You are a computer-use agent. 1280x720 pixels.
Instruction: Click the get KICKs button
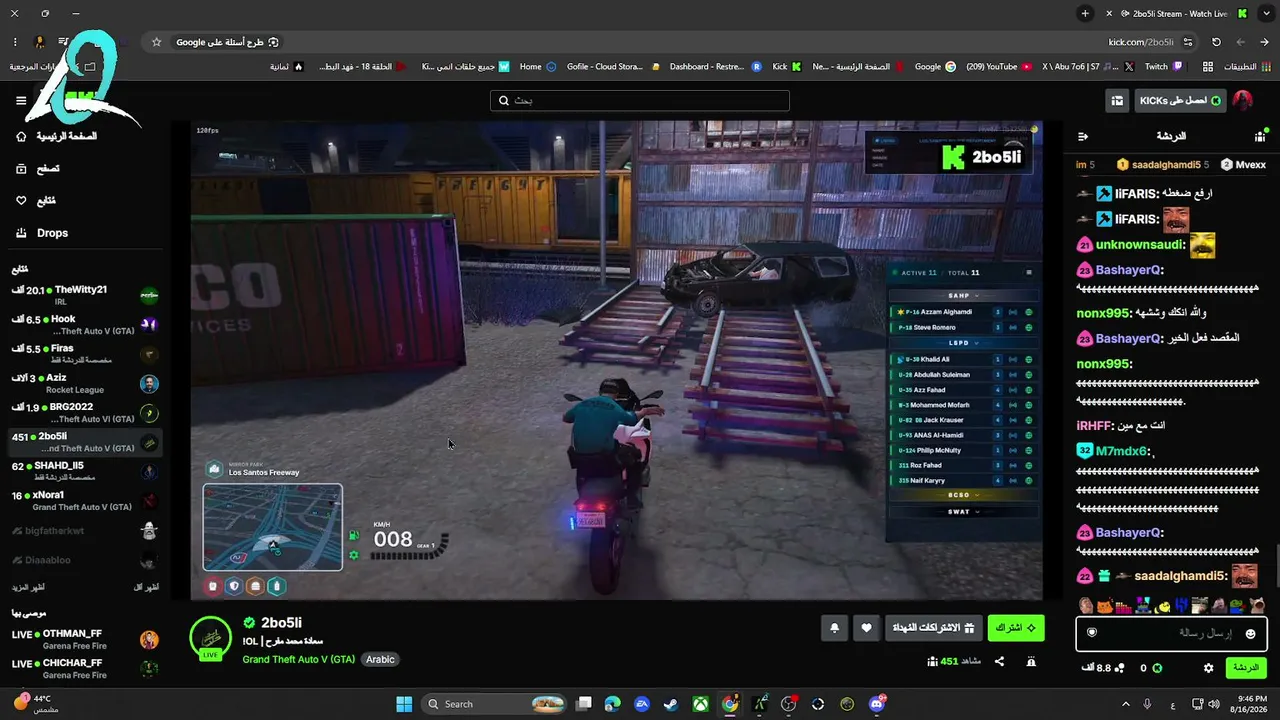click(x=1180, y=100)
